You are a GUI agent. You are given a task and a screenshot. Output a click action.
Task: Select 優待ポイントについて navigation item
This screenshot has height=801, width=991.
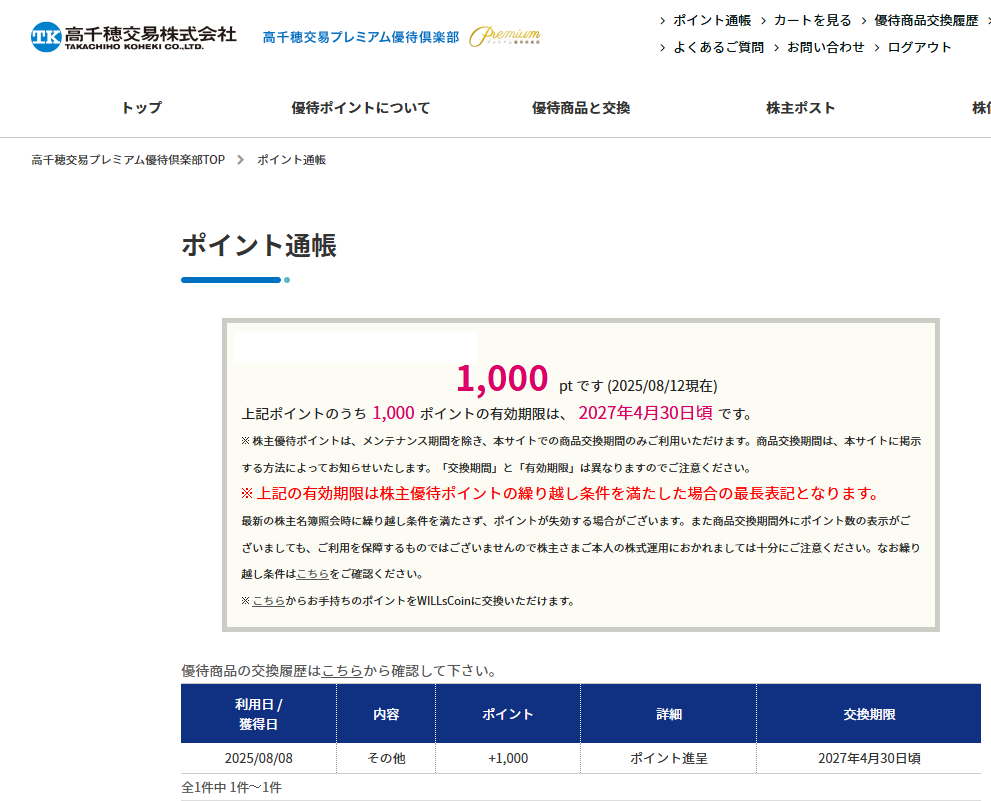point(361,108)
